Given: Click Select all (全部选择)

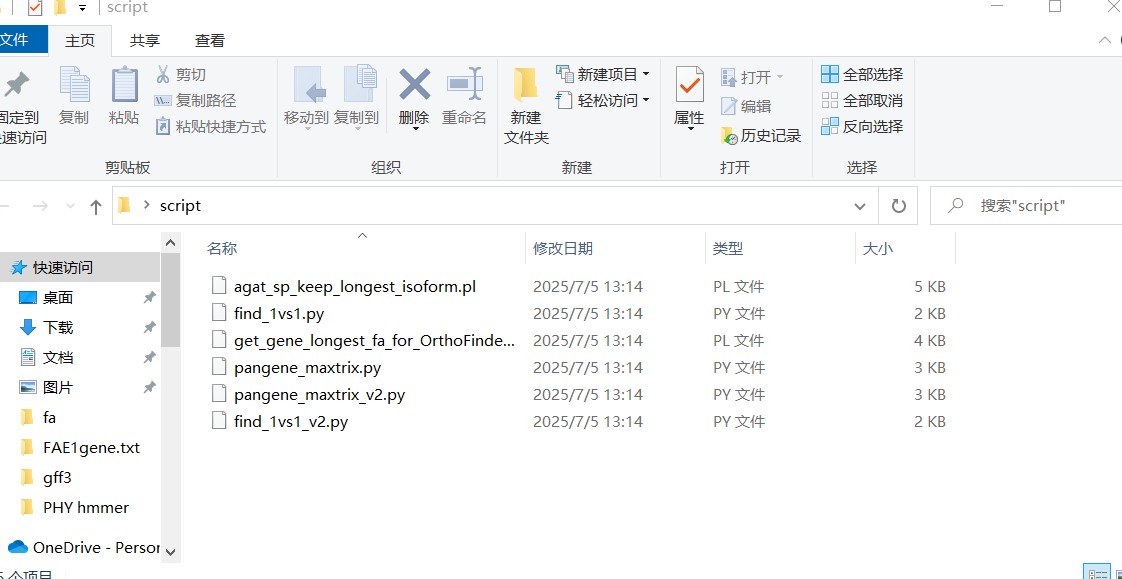Looking at the screenshot, I should pos(862,74).
